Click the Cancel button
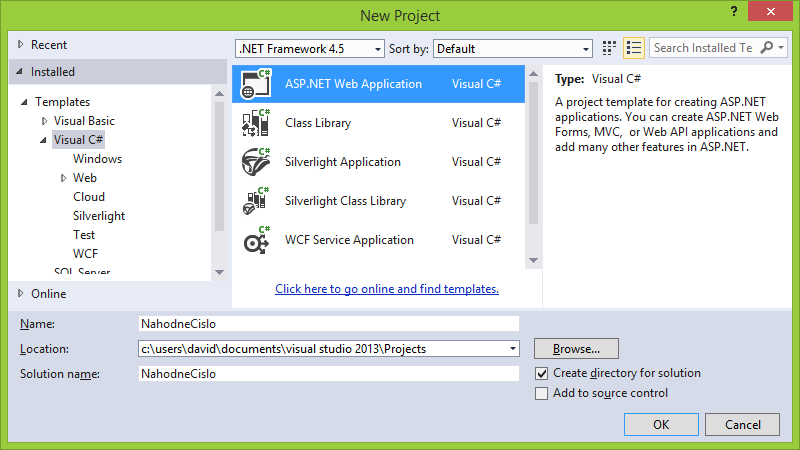The height and width of the screenshot is (450, 800). pos(742,424)
